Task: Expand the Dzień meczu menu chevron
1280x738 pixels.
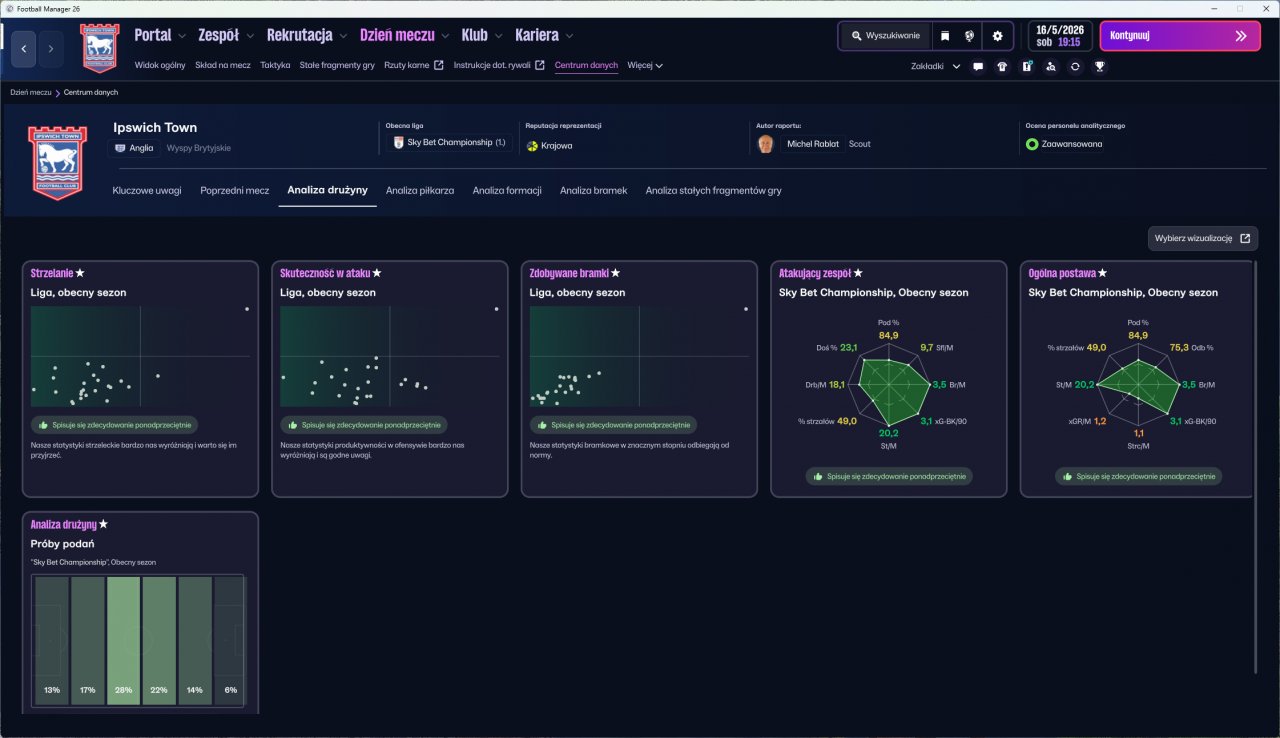Action: (x=445, y=36)
